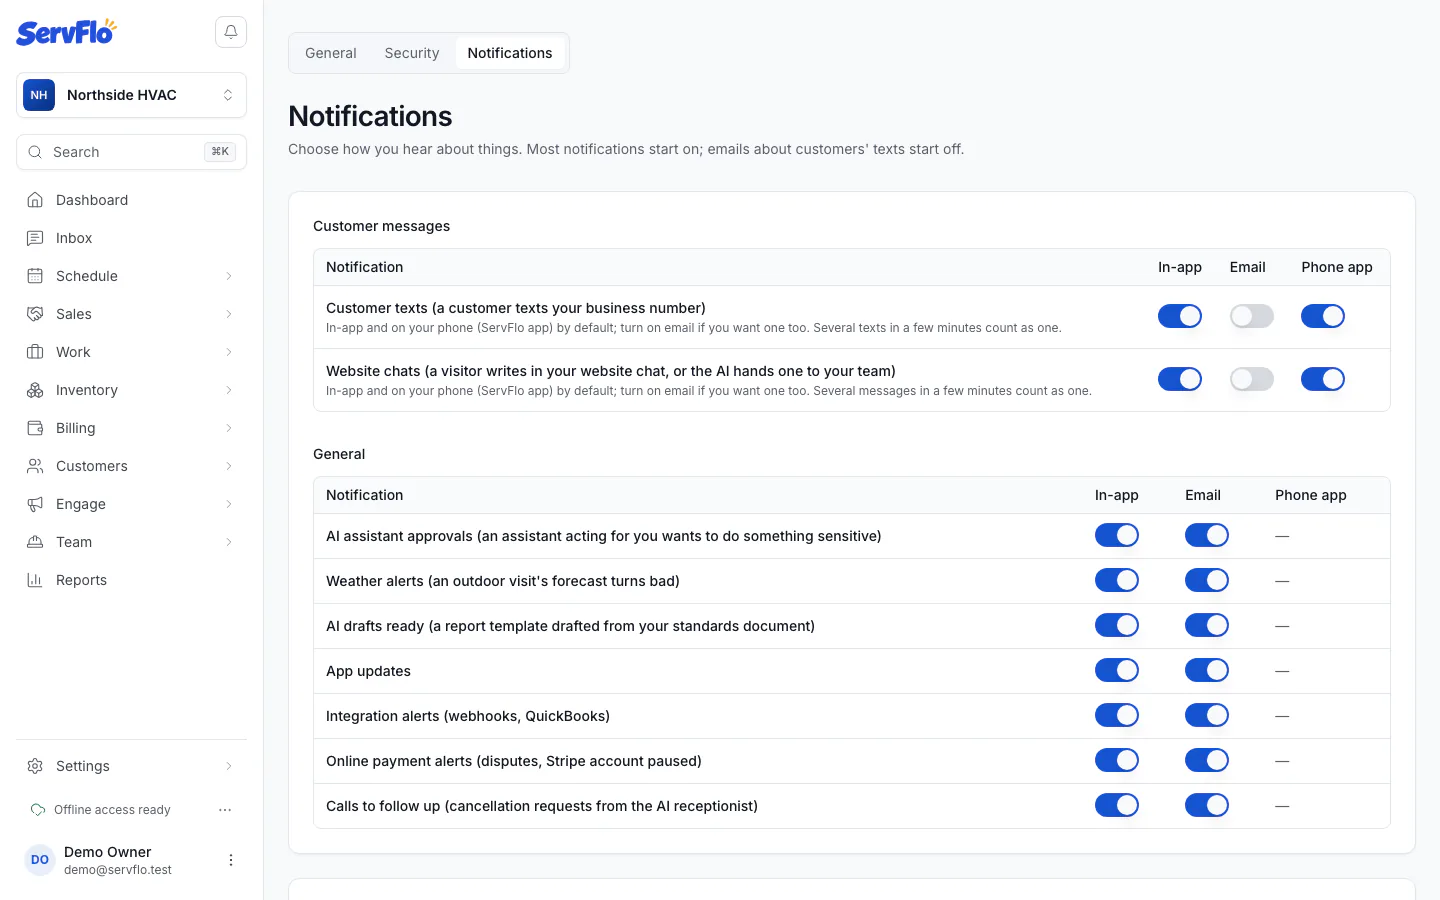Click the Settings gear icon
The width and height of the screenshot is (1440, 900).
tap(35, 766)
